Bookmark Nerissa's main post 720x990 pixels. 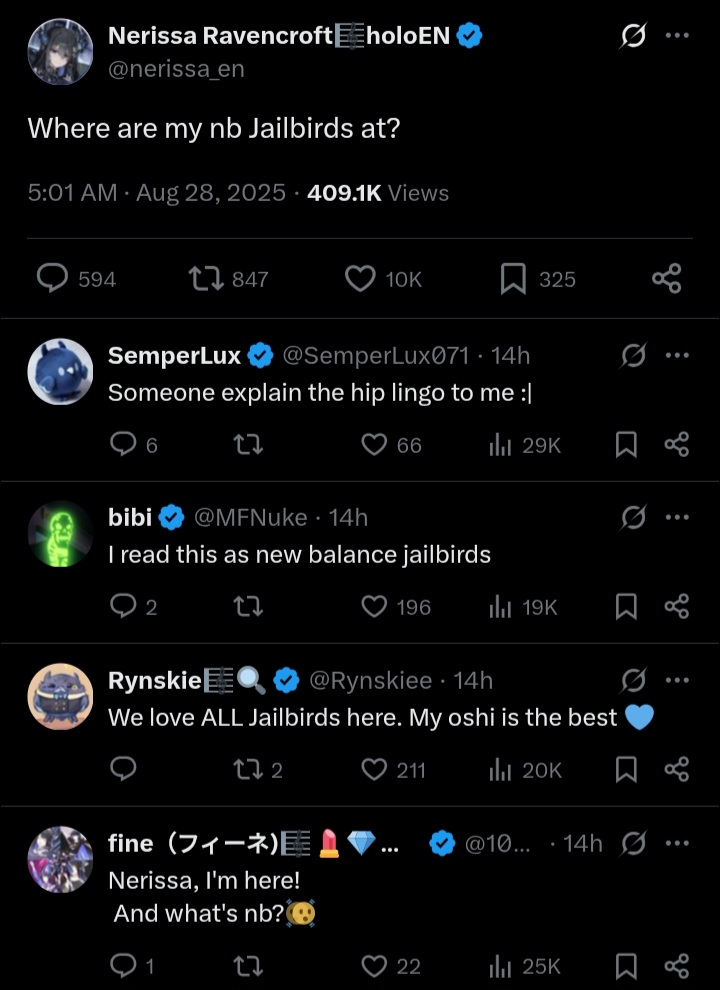(x=513, y=278)
